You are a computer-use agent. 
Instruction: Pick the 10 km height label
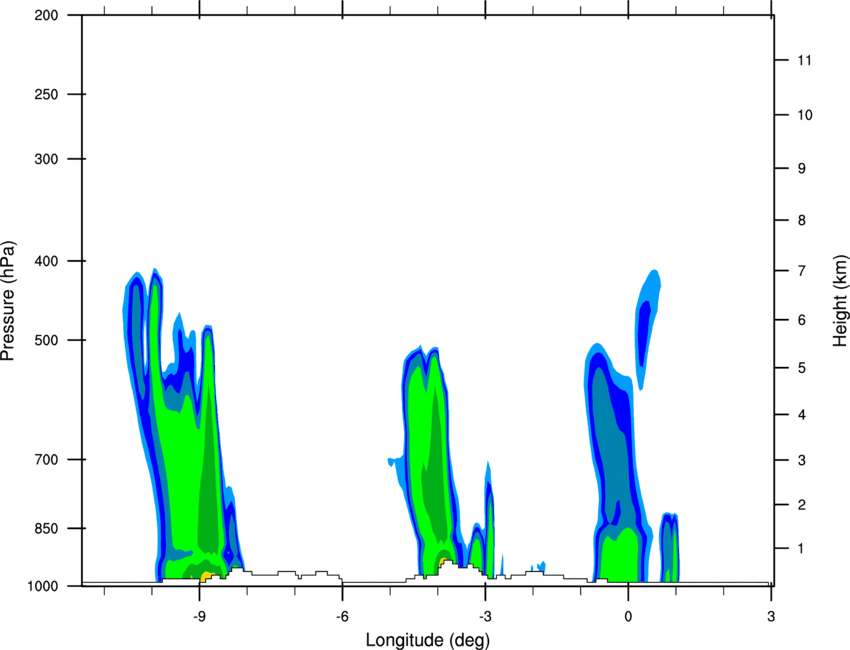804,115
